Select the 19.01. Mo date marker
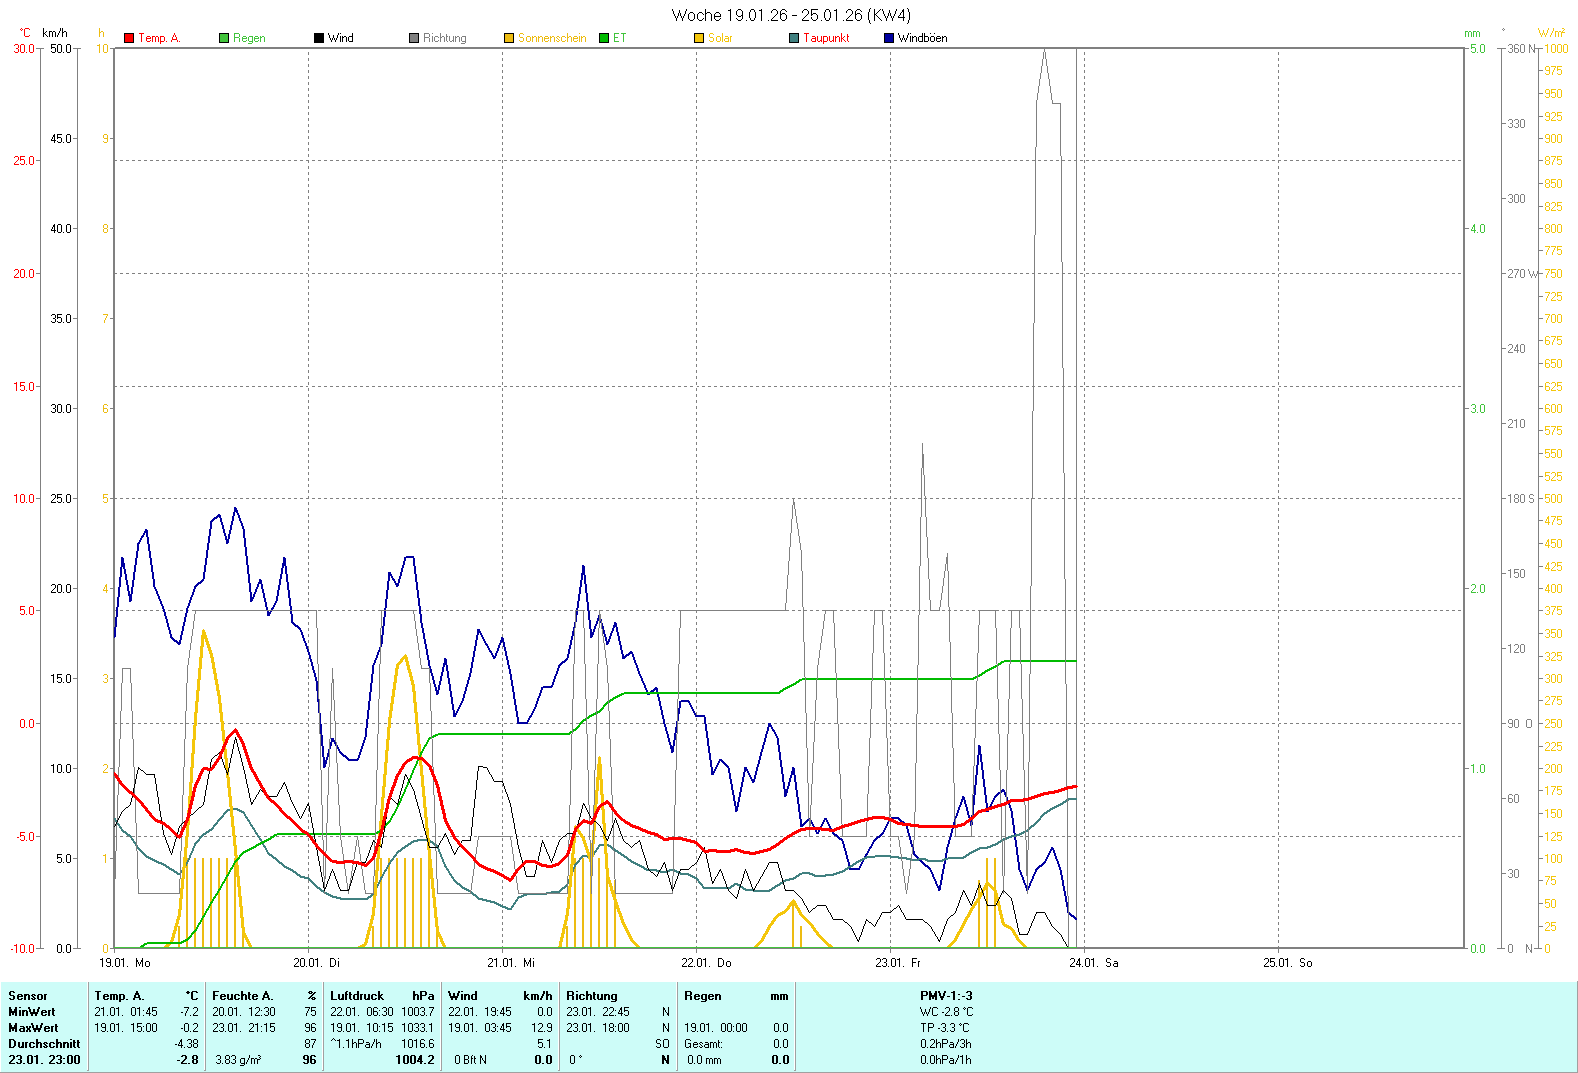1578x1073 pixels. (x=125, y=963)
